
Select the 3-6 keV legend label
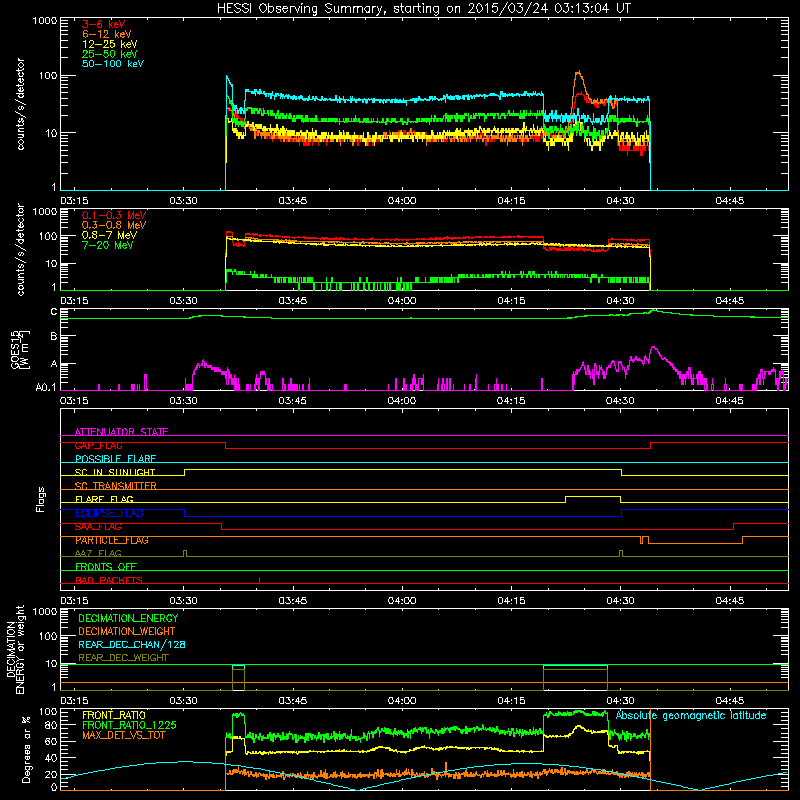click(x=104, y=24)
